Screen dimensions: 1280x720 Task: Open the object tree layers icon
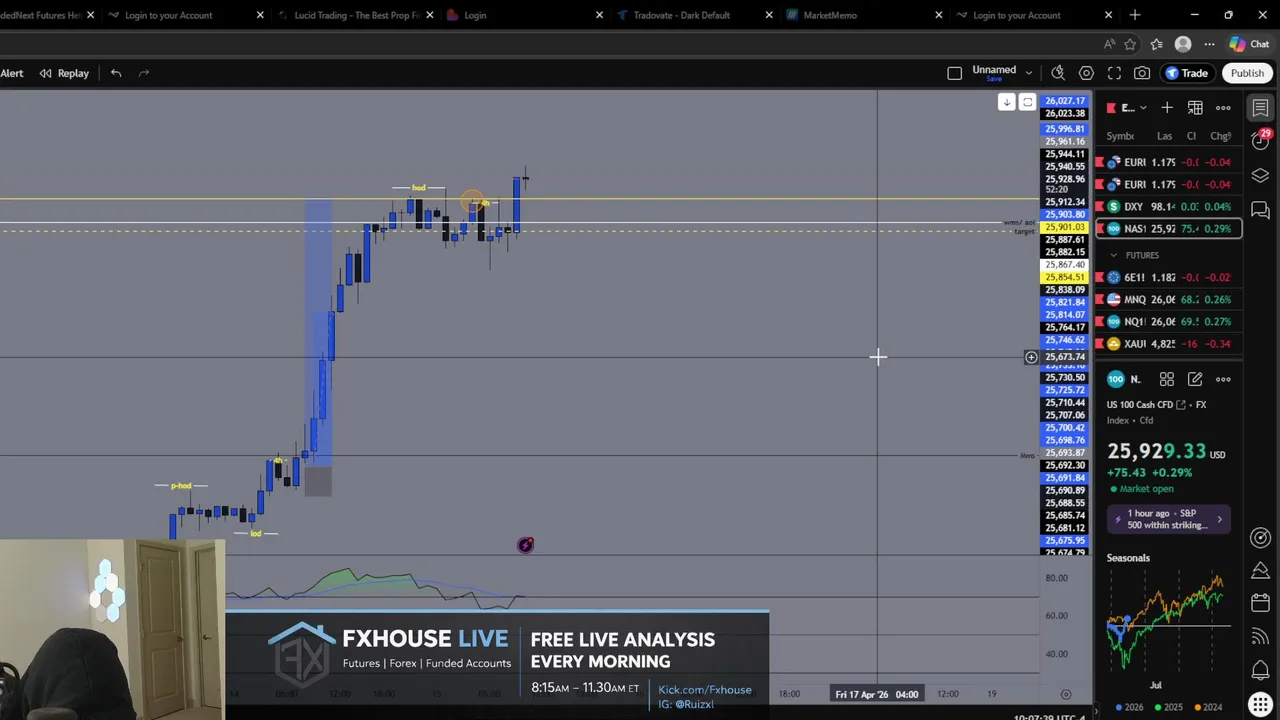tap(1260, 176)
